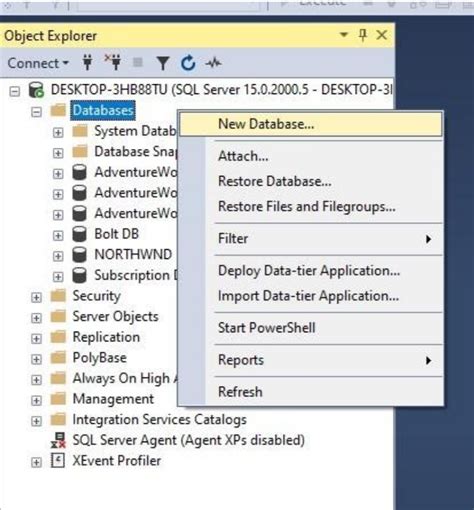Choose Refresh from context menu

(311, 392)
